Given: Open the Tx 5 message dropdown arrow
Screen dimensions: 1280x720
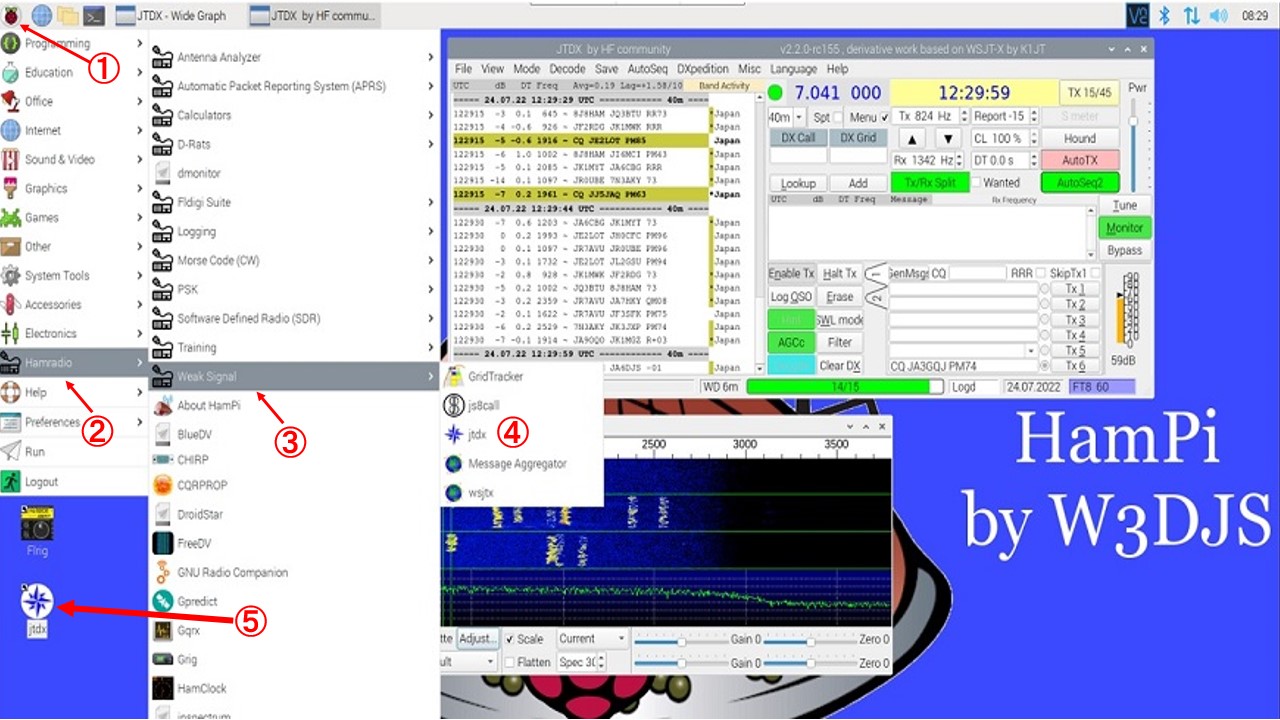Looking at the screenshot, I should [x=1030, y=351].
